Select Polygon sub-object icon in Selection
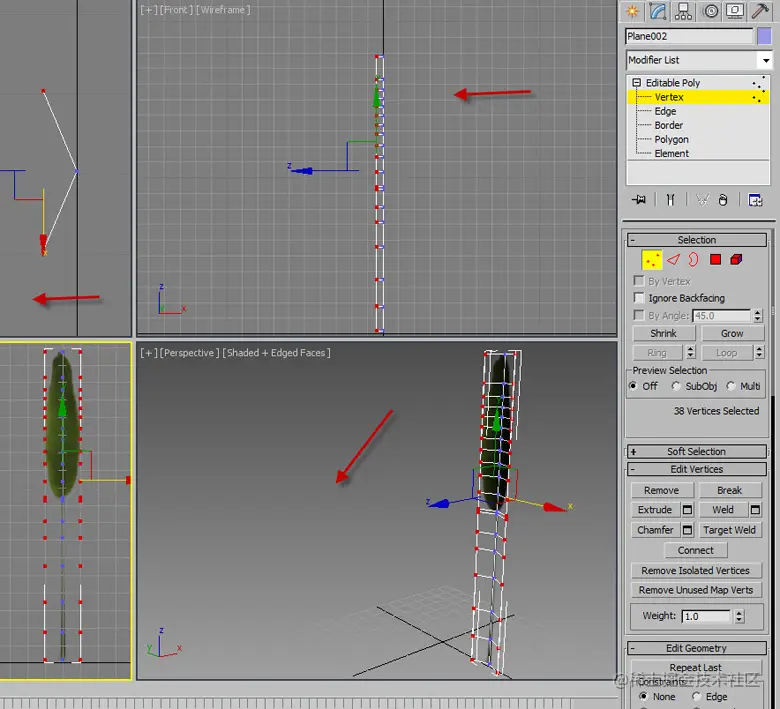 pyautogui.click(x=715, y=260)
